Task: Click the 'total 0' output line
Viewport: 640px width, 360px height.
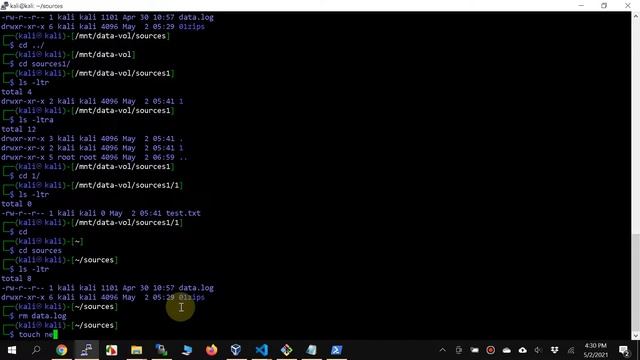Action: 16,204
